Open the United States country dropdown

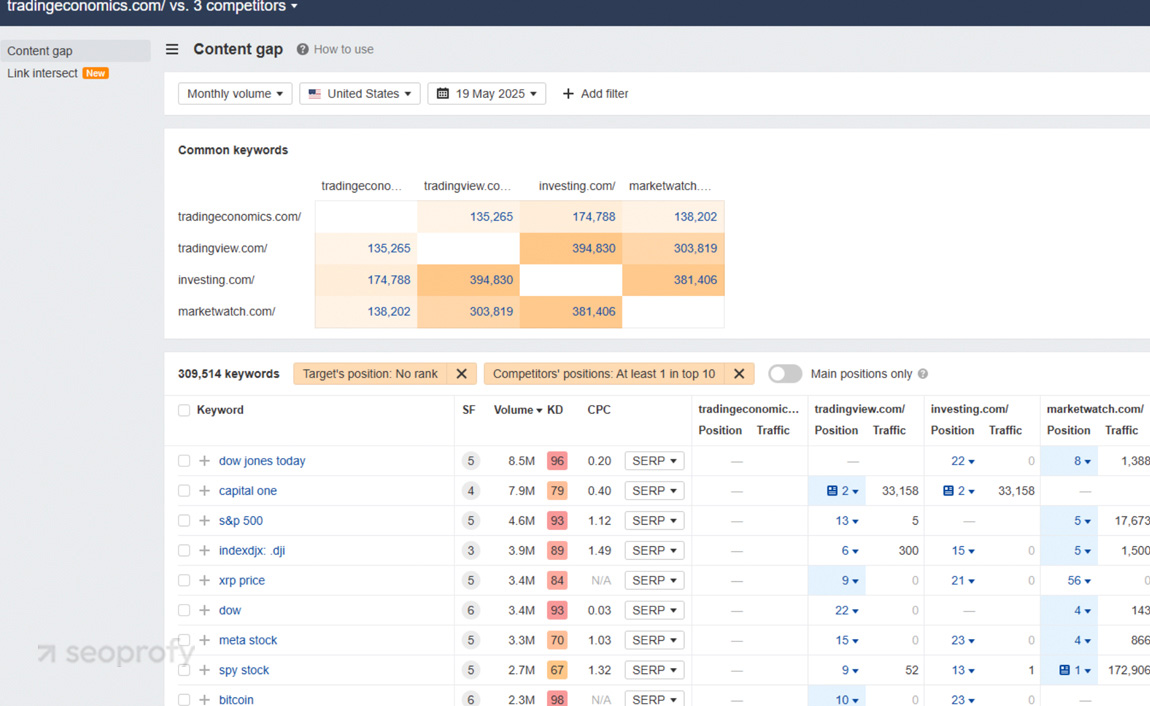point(359,93)
